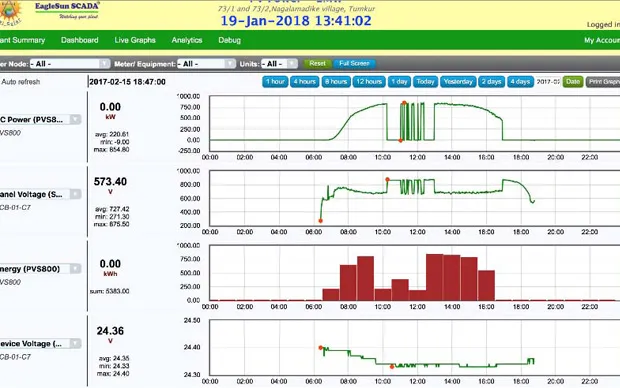Screen dimensions: 620x388
Task: Go to Live Graphs menu
Action: [x=135, y=40]
